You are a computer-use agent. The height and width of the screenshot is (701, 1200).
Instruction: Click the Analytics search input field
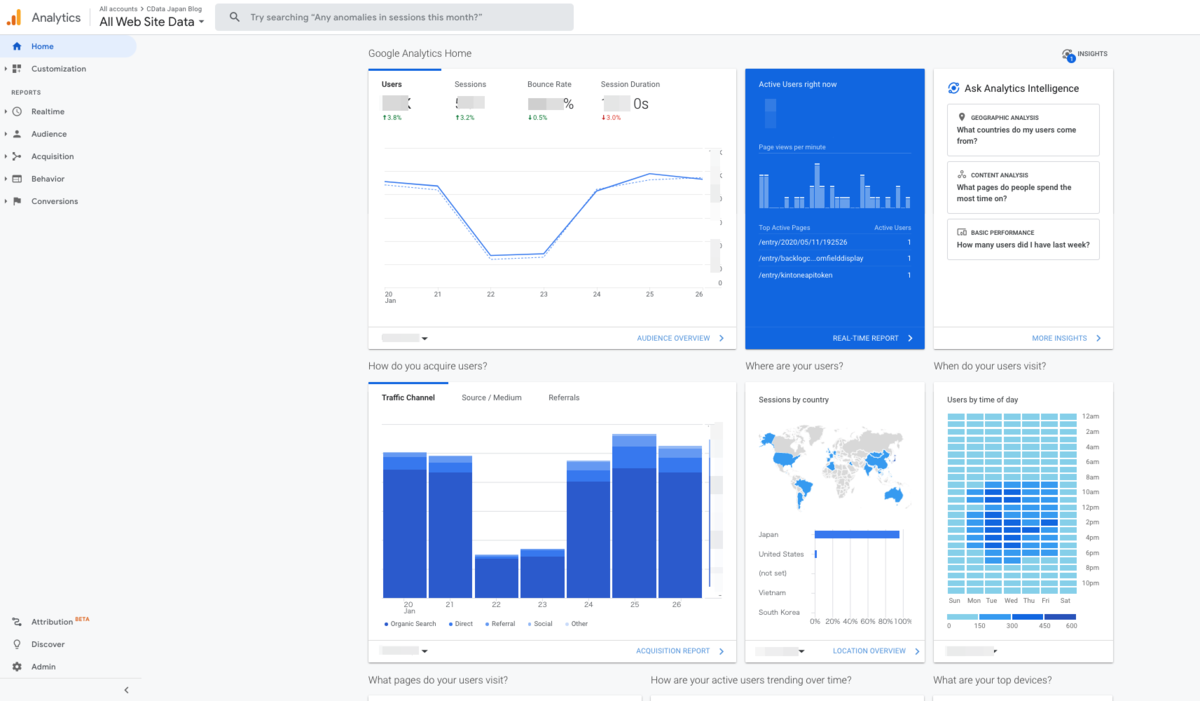tap(394, 18)
